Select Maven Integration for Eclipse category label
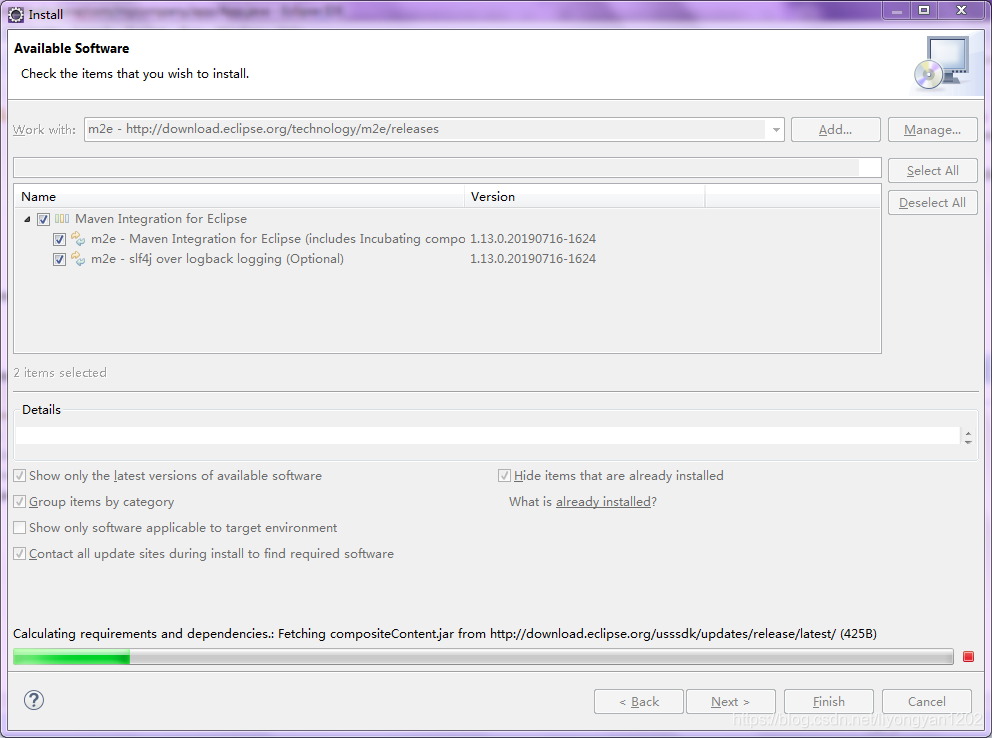Screen dimensions: 992x738 pyautogui.click(x=161, y=219)
